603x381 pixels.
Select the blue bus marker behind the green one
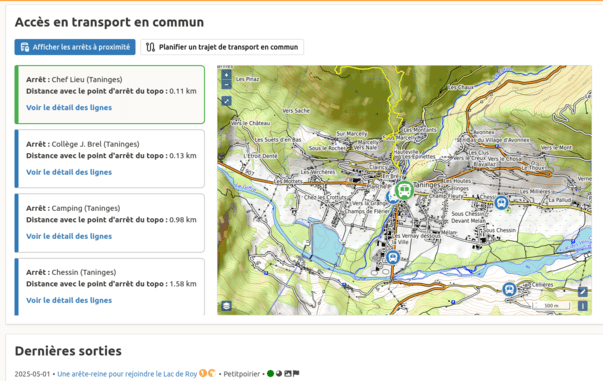391,198
